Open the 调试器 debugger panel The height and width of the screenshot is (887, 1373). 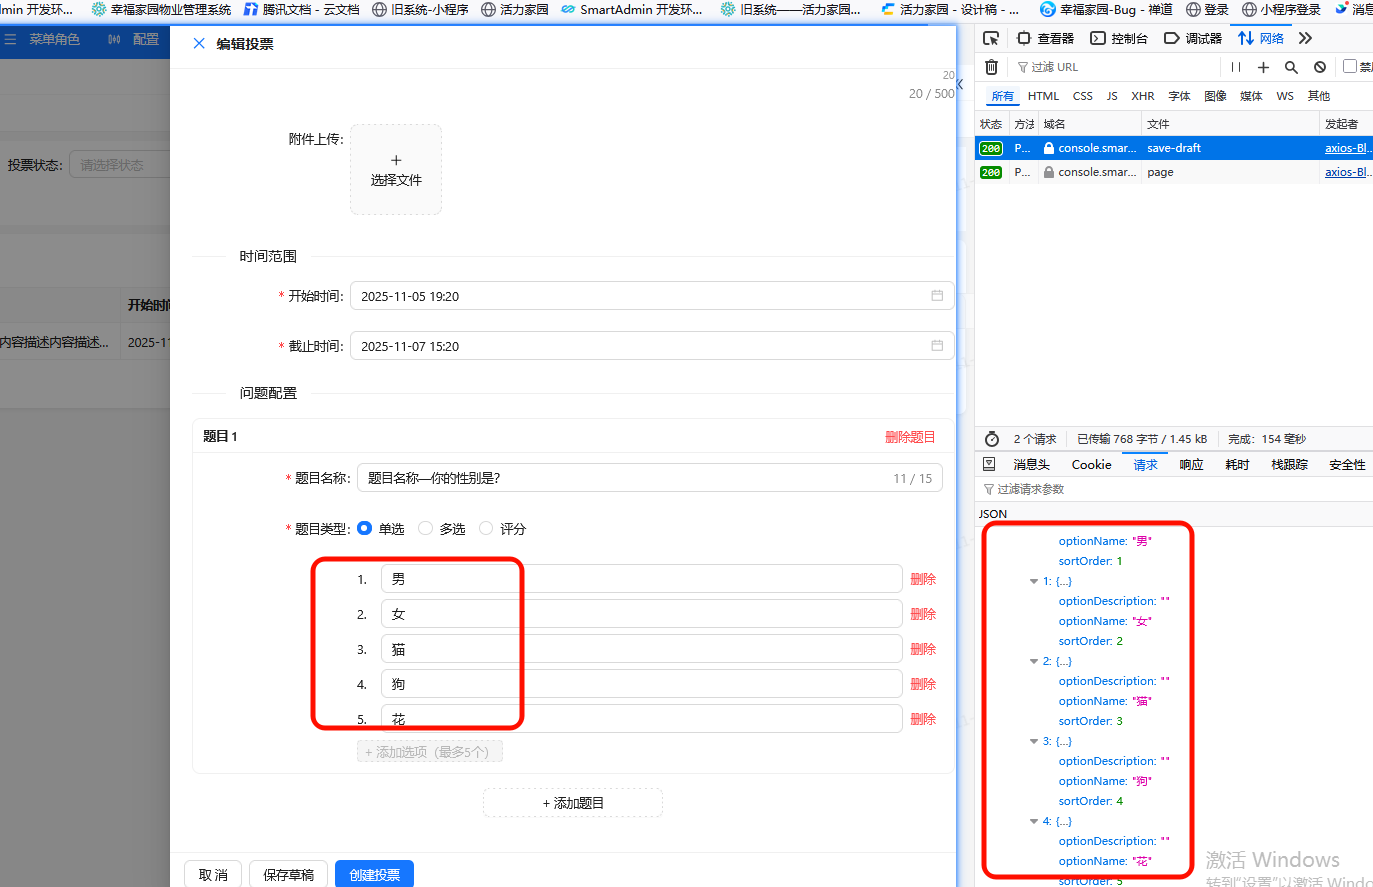point(1194,37)
